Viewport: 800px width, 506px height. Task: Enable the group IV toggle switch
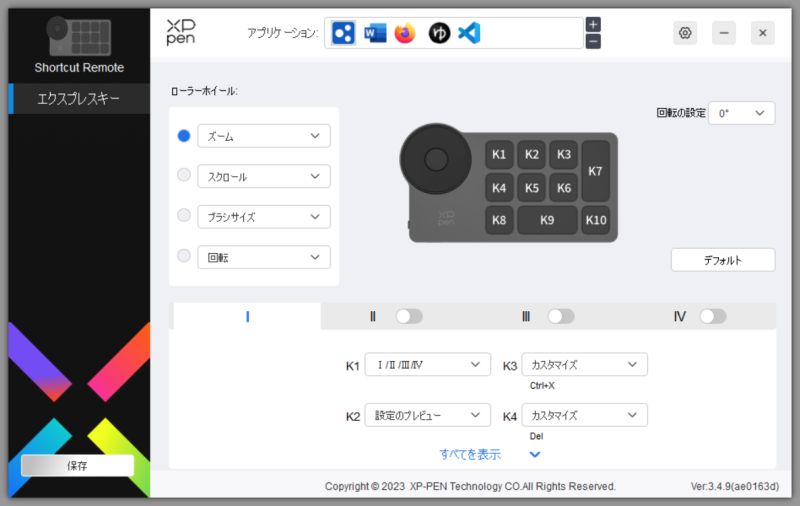click(x=712, y=316)
